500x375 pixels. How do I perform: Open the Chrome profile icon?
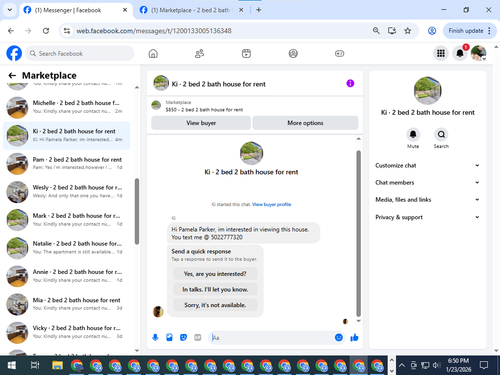pyautogui.click(x=432, y=31)
